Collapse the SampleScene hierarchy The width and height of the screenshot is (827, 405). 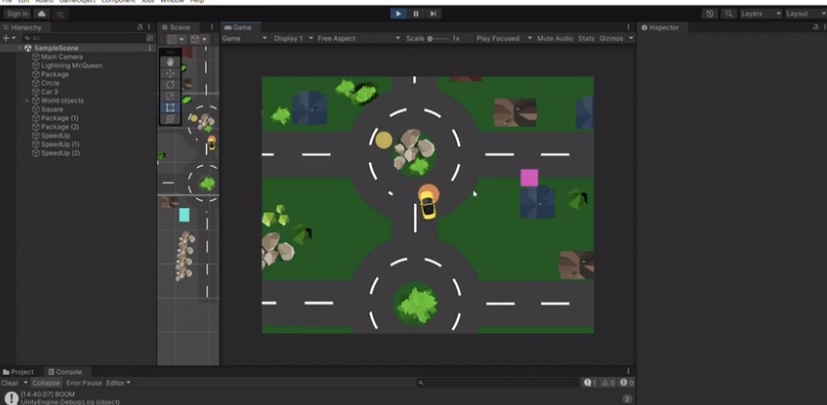click(20, 48)
